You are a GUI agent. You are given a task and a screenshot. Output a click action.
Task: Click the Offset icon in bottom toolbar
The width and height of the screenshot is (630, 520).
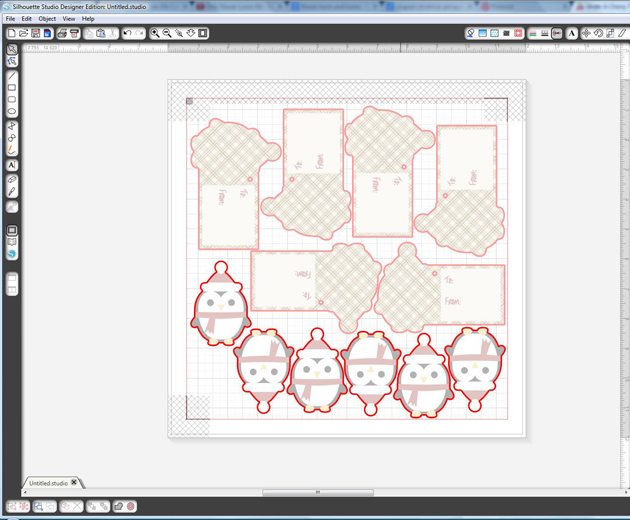click(131, 506)
